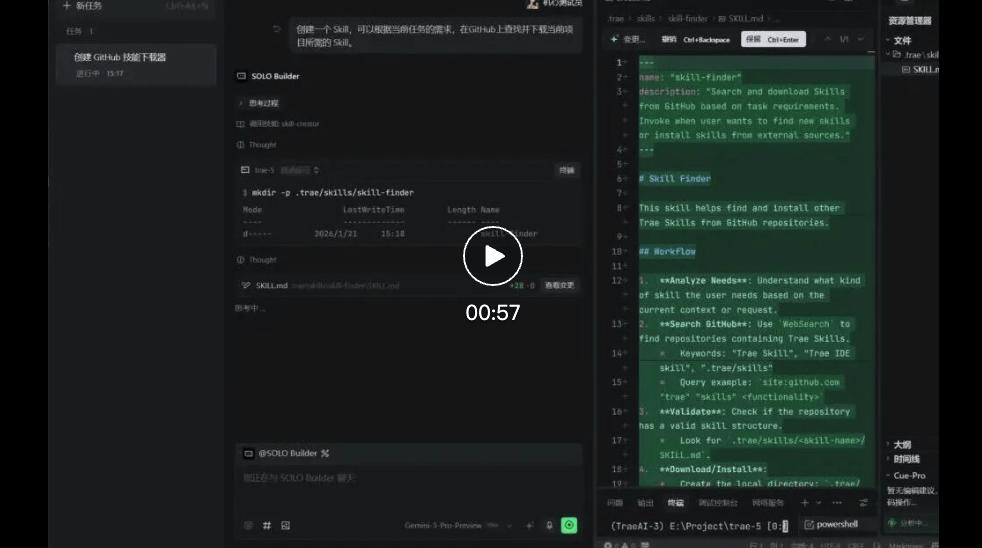This screenshot has height=548, width=982.
Task: Click the plus icon for 新任务
Action: [x=66, y=6]
